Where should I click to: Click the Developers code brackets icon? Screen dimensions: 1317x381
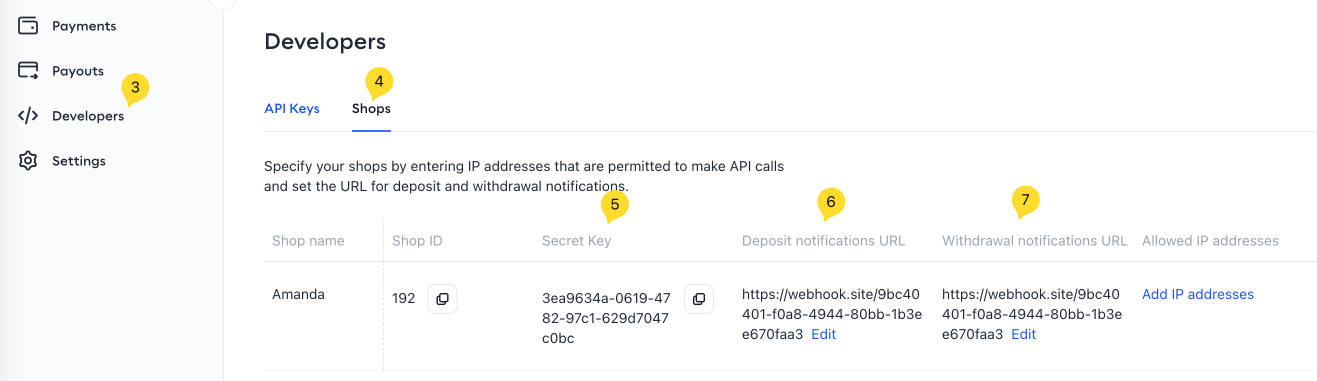click(28, 116)
